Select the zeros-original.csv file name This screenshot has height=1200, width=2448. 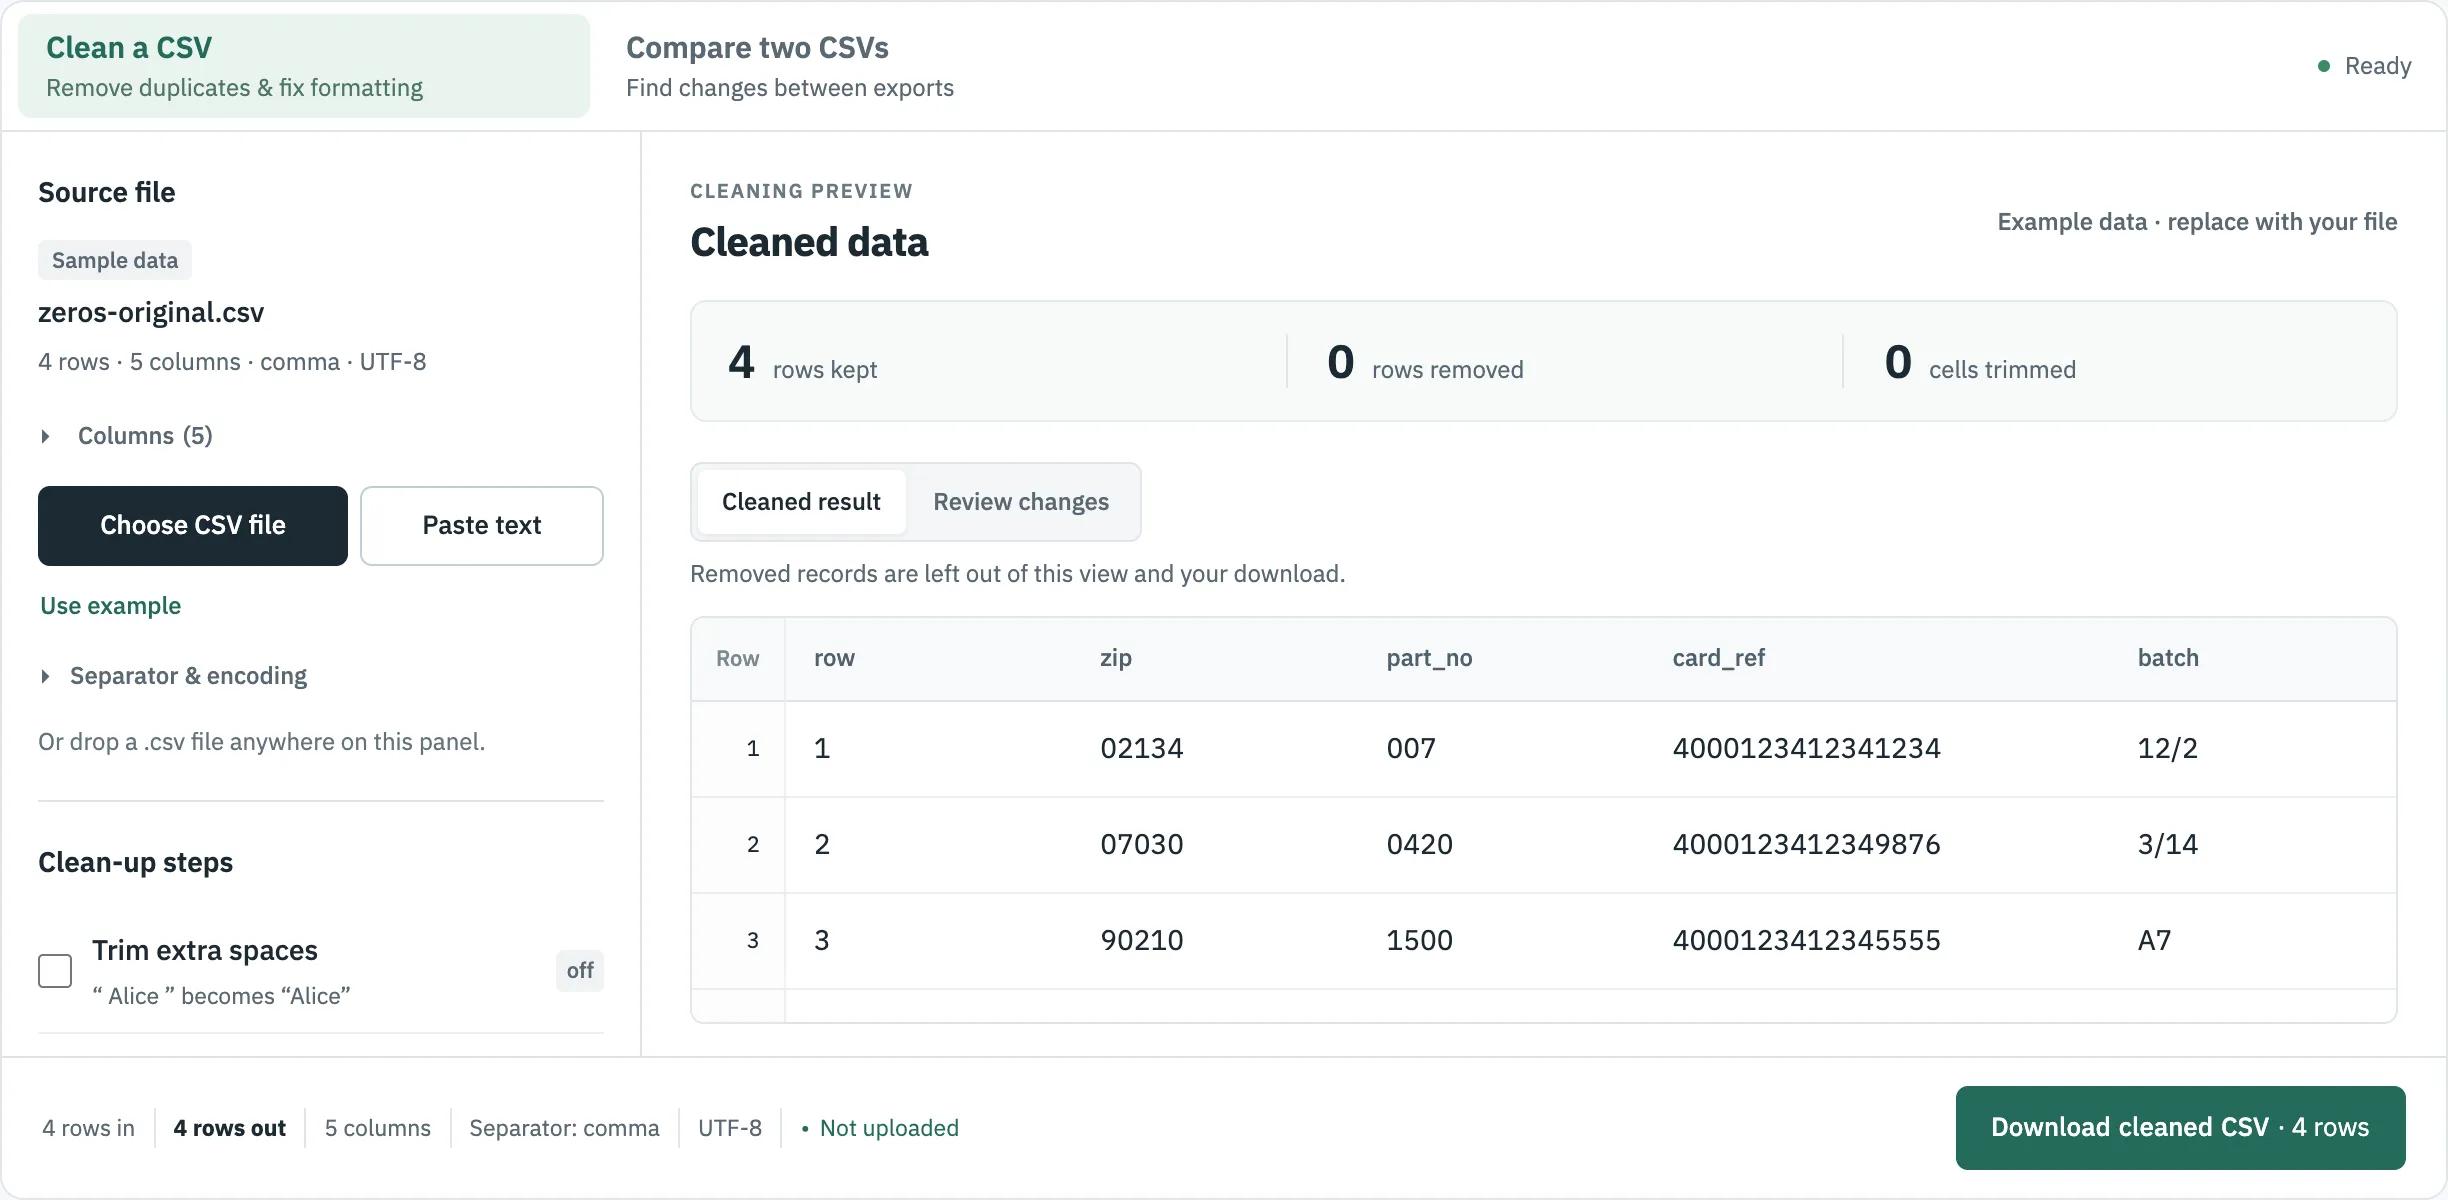click(x=151, y=313)
